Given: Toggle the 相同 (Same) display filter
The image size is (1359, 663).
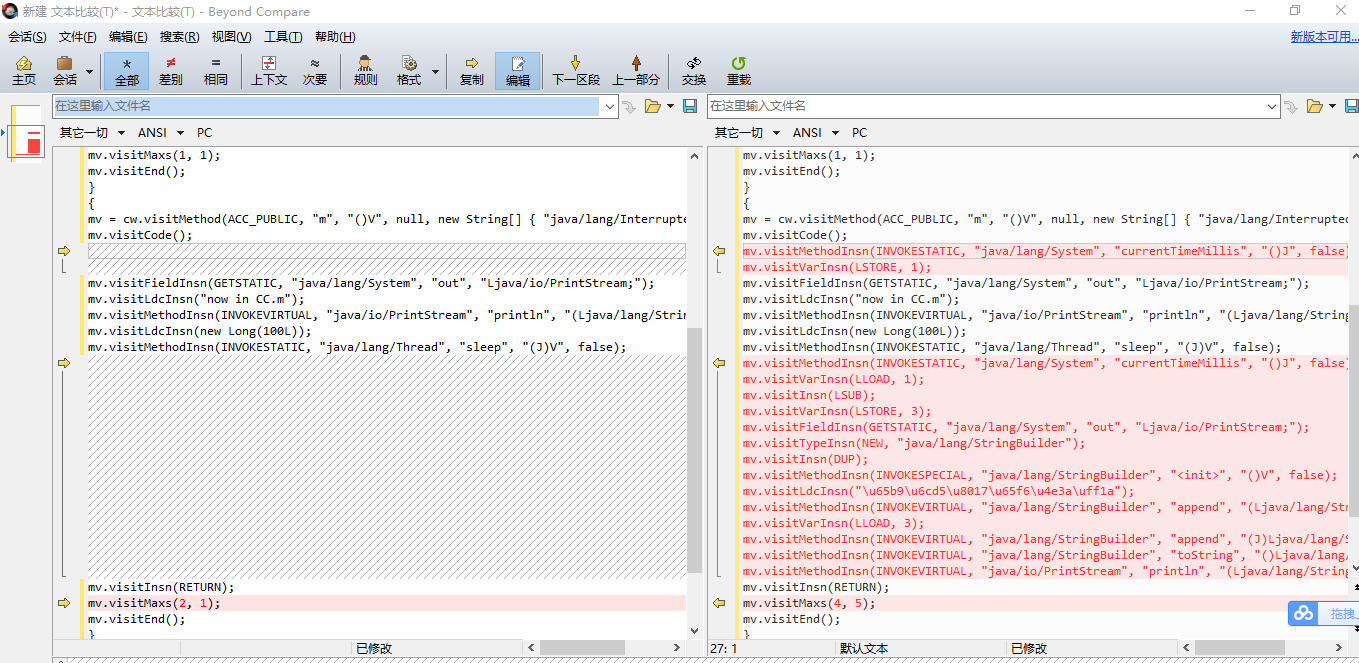Looking at the screenshot, I should (x=216, y=70).
